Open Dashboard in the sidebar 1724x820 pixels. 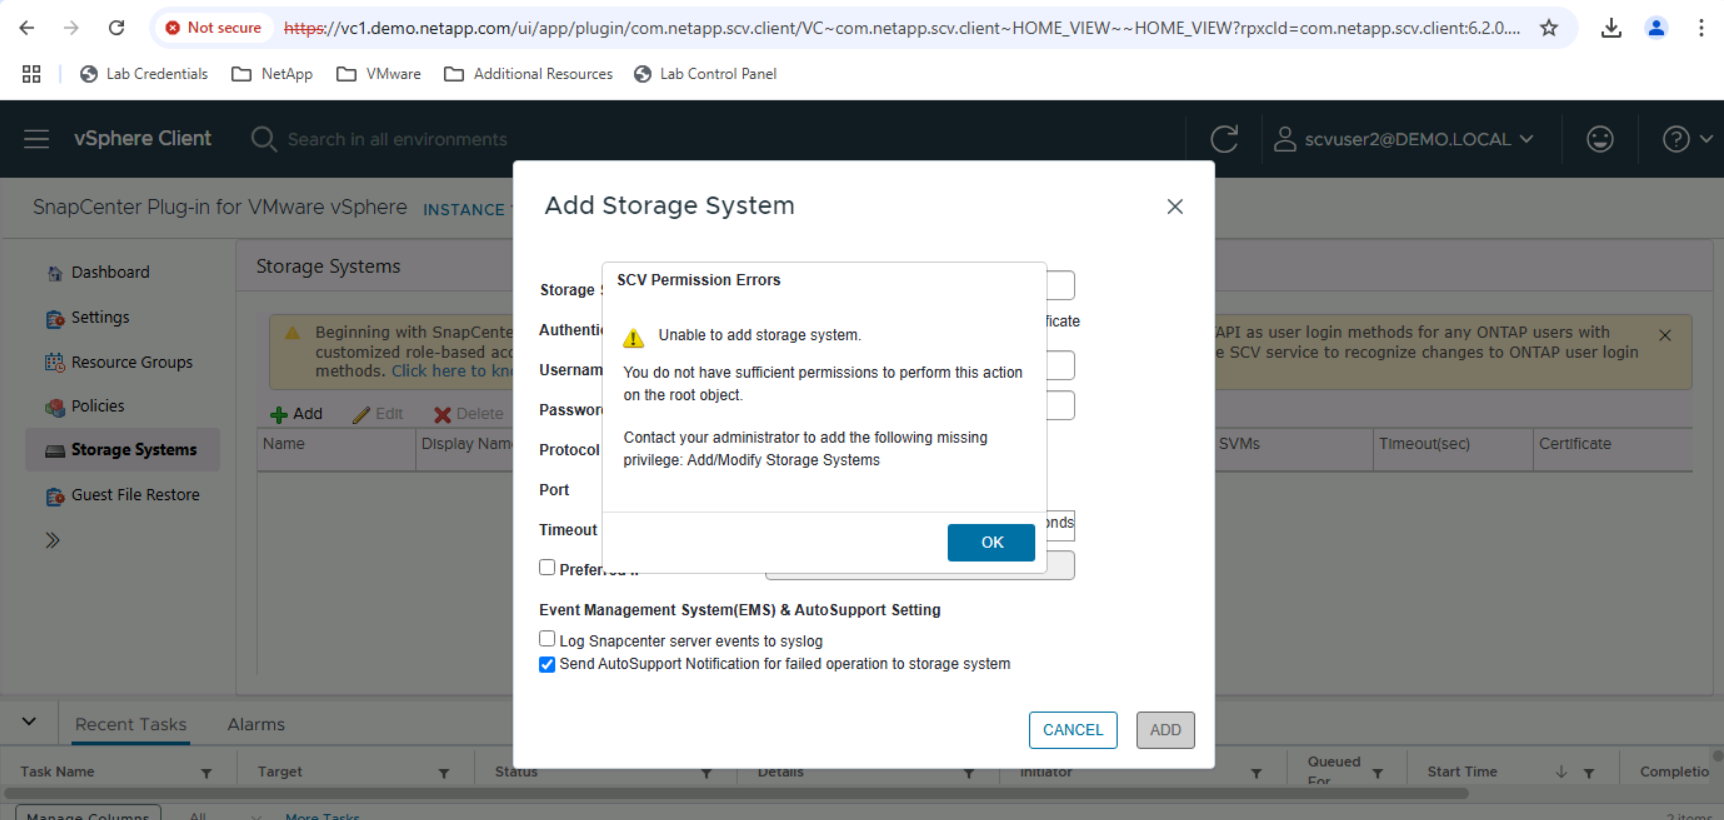pos(110,272)
